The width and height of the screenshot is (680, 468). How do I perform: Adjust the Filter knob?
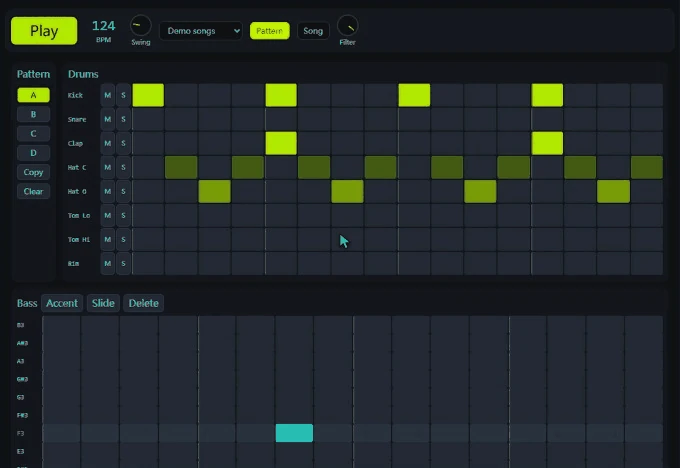tap(347, 26)
